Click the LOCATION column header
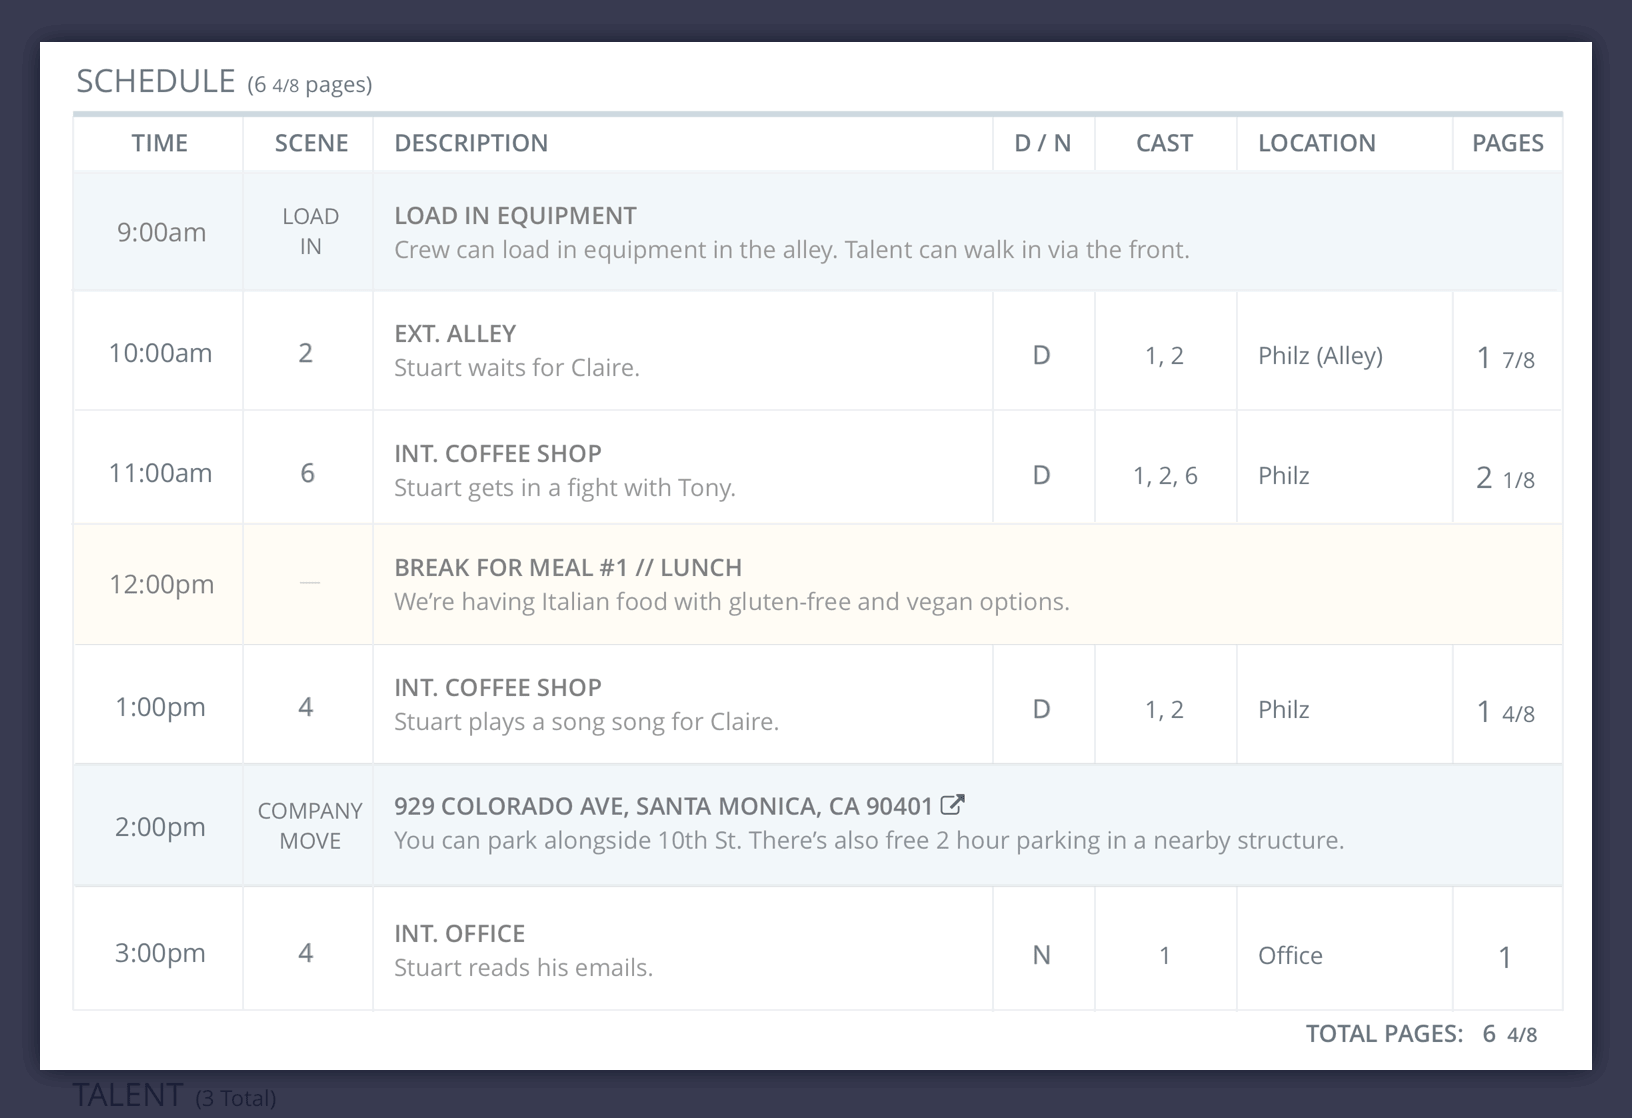The width and height of the screenshot is (1632, 1118). (x=1317, y=143)
